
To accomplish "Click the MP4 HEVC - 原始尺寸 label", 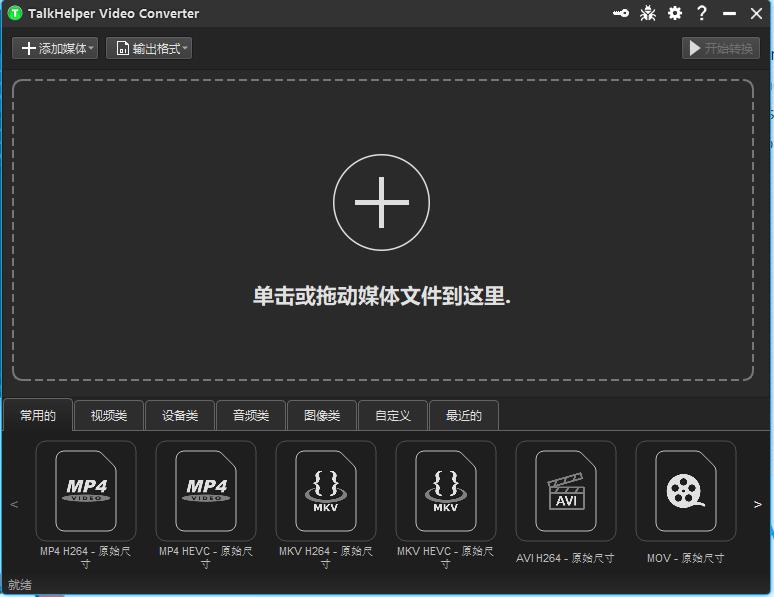I will point(206,557).
